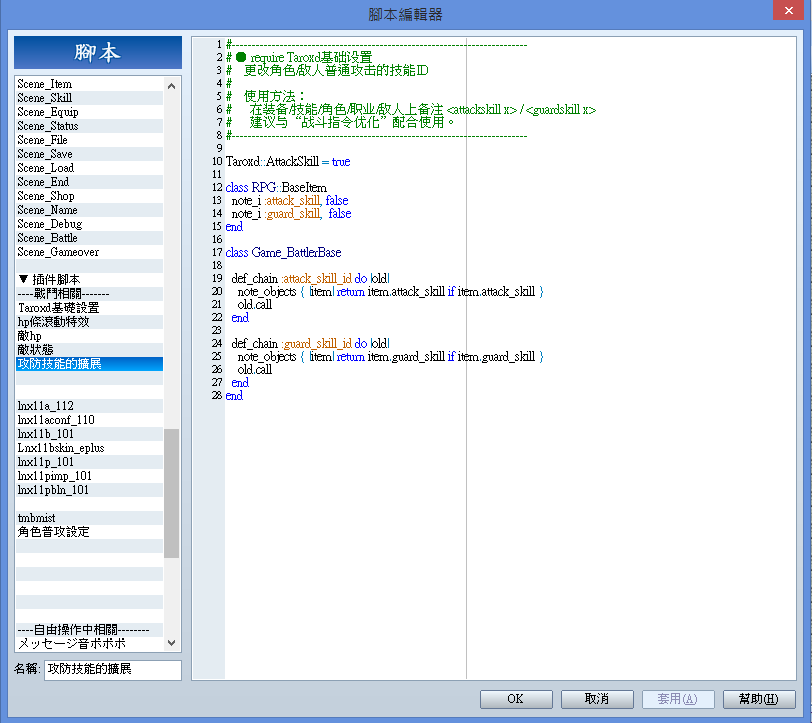Select the ▼ 插件腳本 section entry

click(90, 280)
